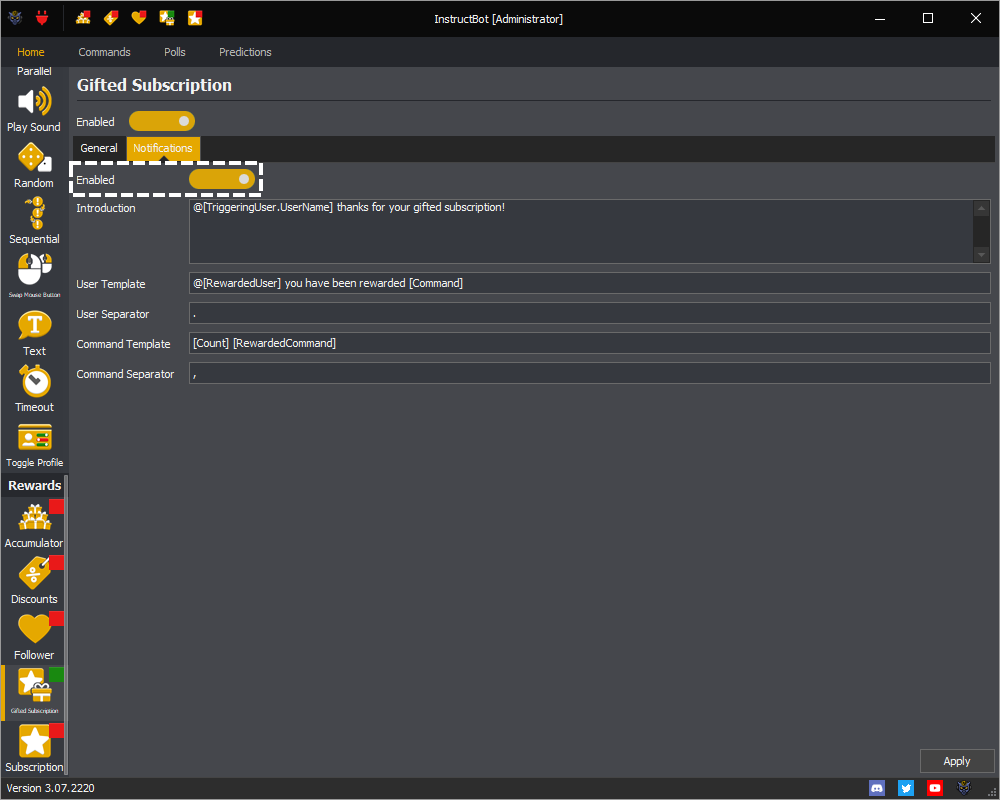The width and height of the screenshot is (1000, 800).
Task: Click the Accumulator quick toggle in title bar
Action: 83,18
